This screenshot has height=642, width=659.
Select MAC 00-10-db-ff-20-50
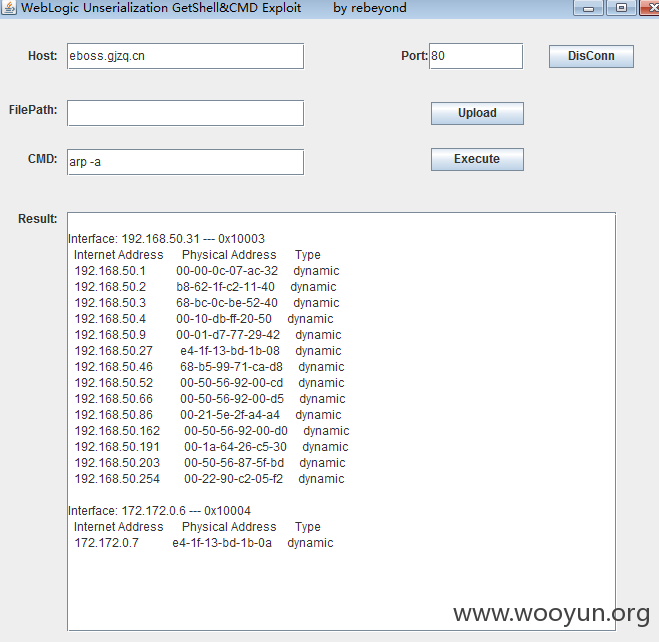(224, 318)
